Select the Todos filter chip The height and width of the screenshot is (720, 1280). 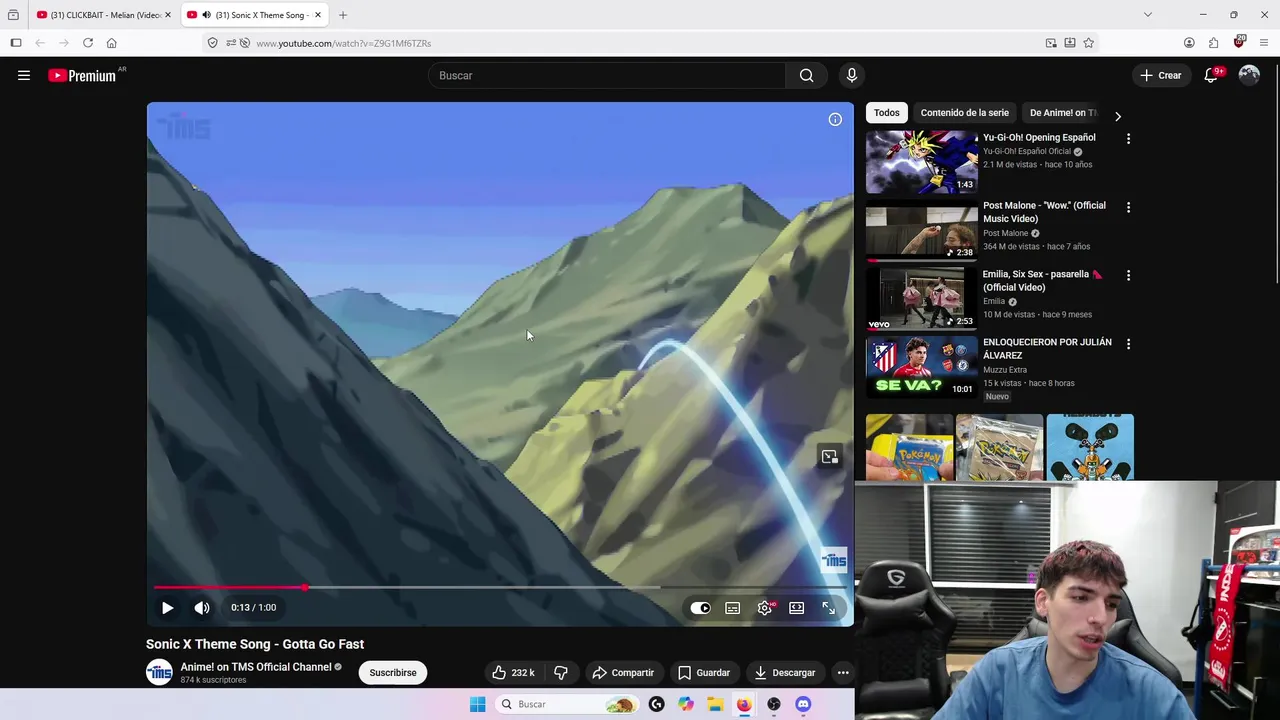click(887, 113)
